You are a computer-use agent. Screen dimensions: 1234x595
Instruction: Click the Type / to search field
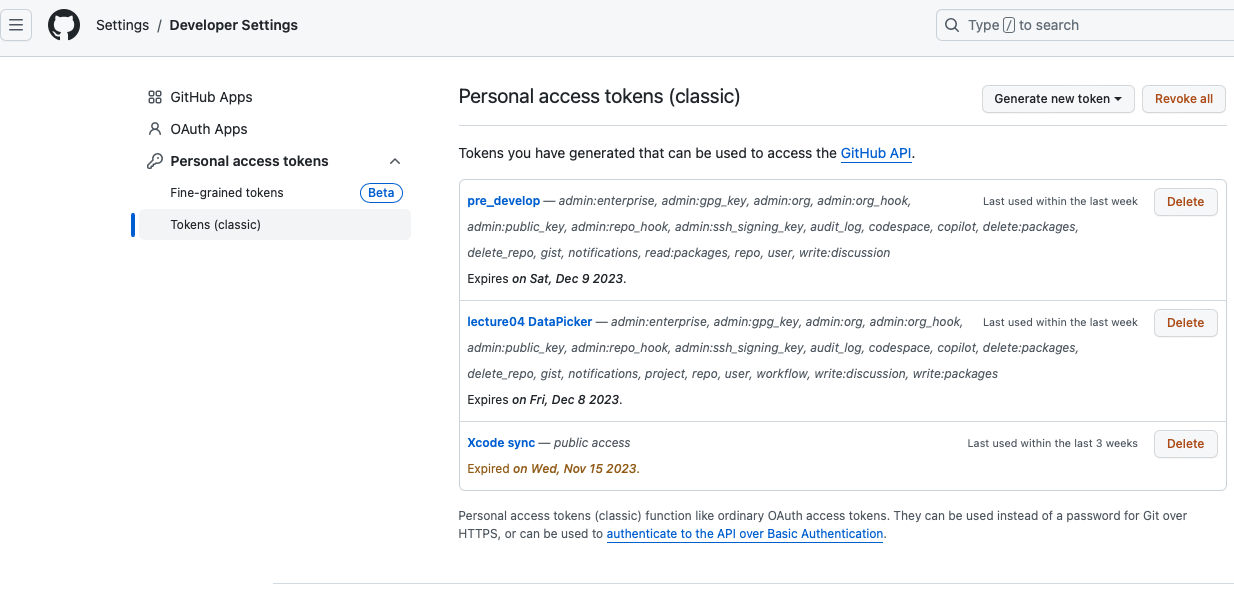coord(1090,25)
